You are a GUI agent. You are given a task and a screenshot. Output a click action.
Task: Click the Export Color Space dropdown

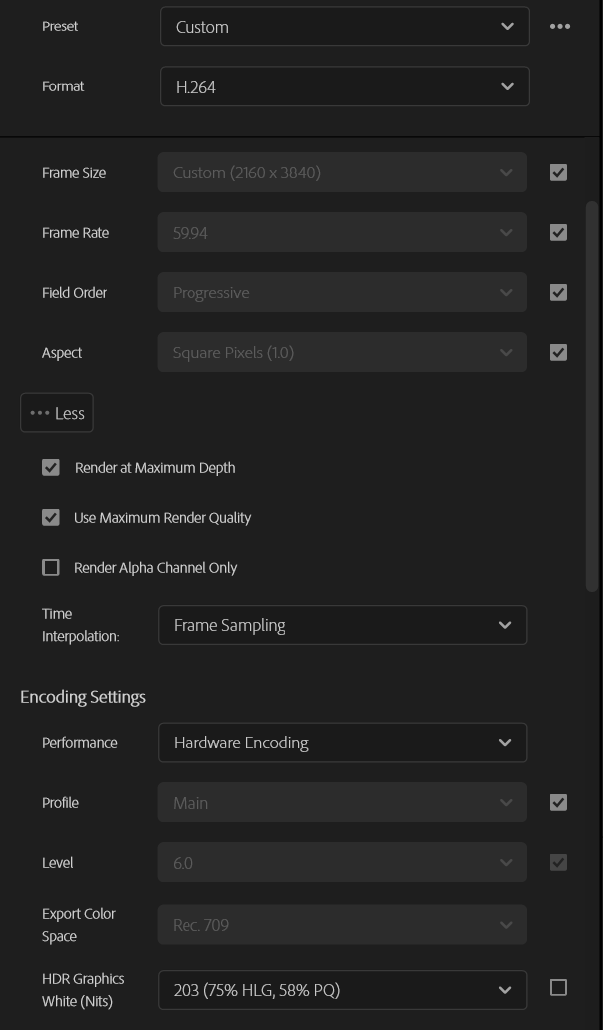(x=342, y=925)
